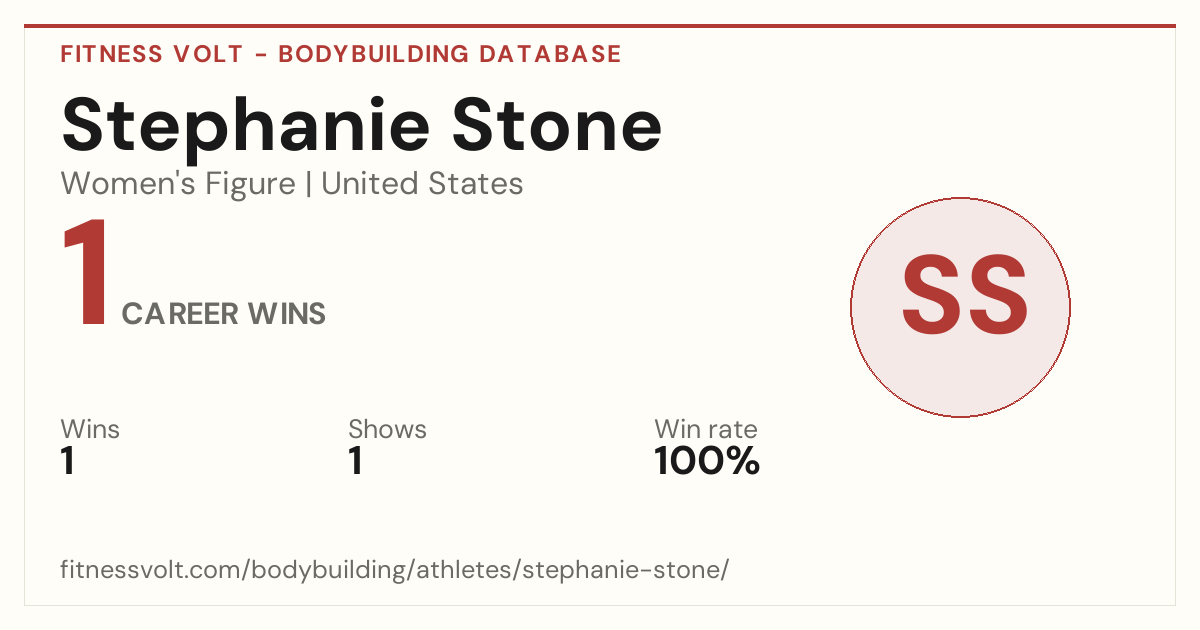The width and height of the screenshot is (1200, 630).
Task: Click the Stephanie Stone name heading
Action: [361, 126]
